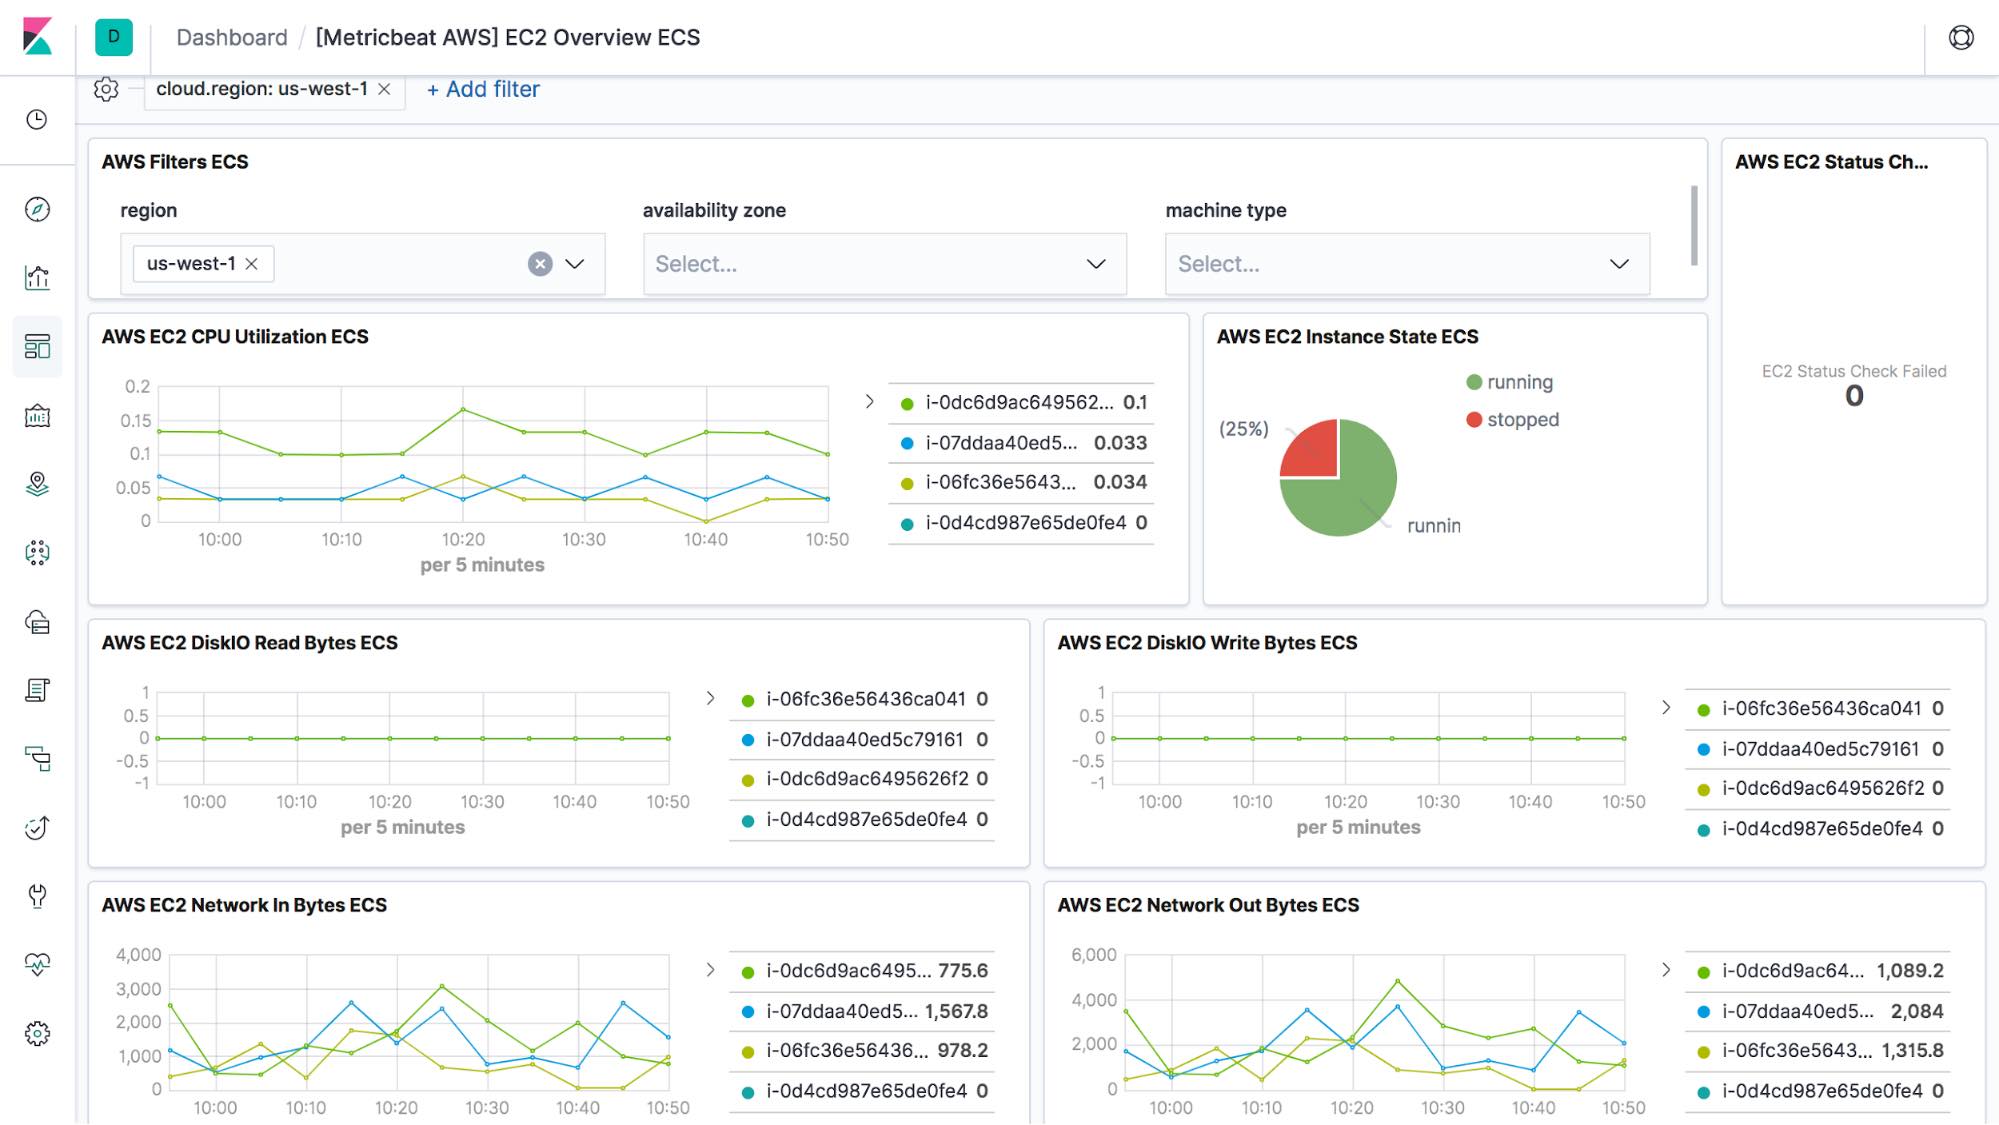This screenshot has width=1999, height=1125.
Task: Select Dashboard menu item in breadcrumb
Action: 232,36
